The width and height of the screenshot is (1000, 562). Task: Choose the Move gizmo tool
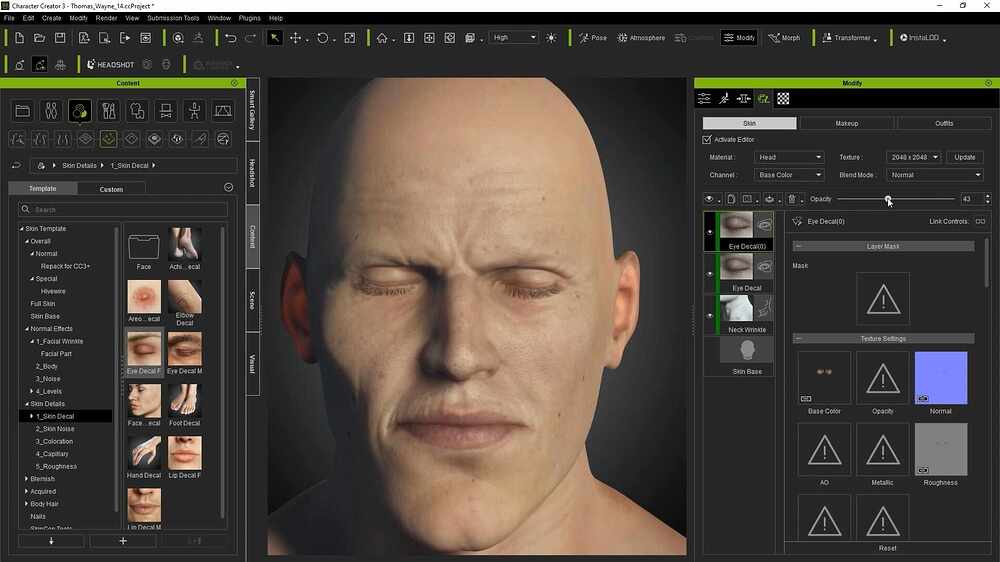point(295,38)
